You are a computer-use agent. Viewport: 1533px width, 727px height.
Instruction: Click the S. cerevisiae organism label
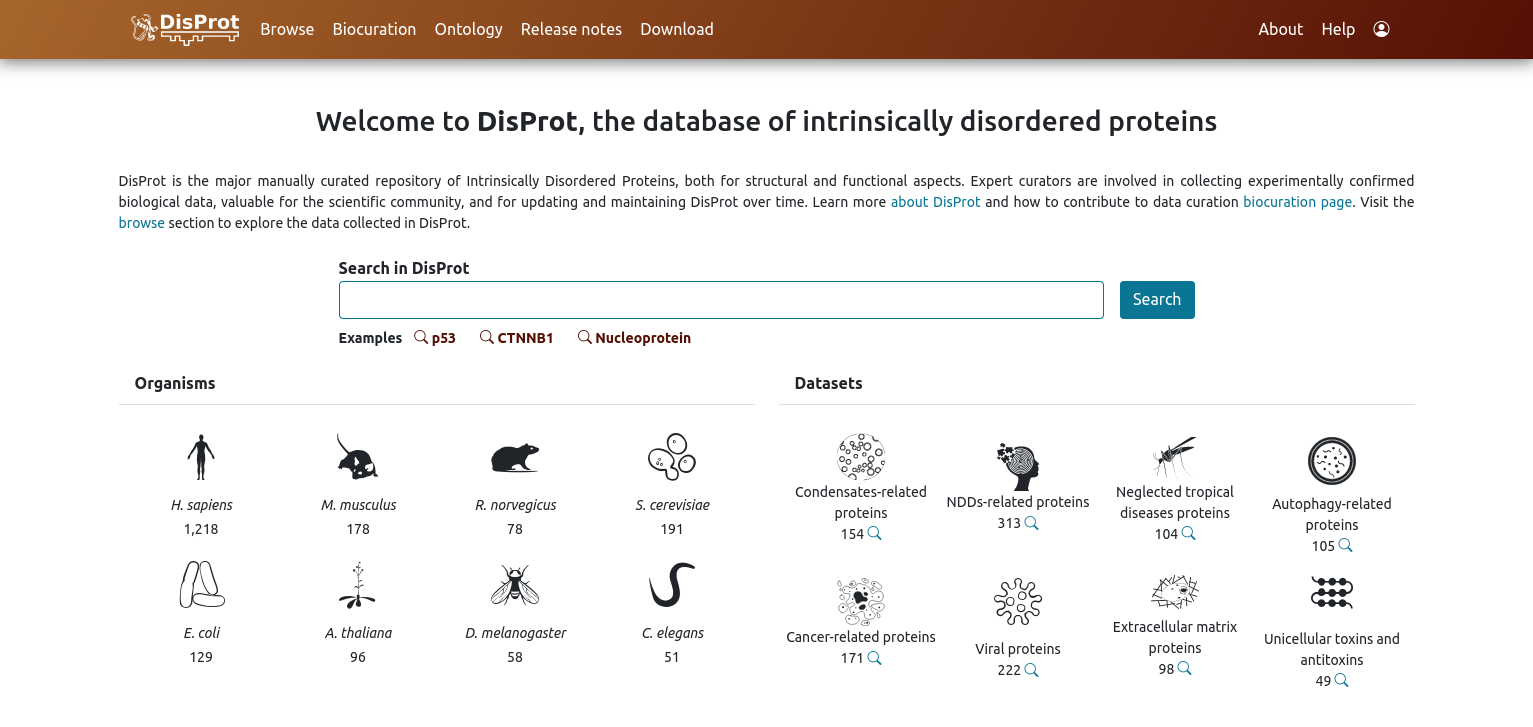click(x=672, y=505)
